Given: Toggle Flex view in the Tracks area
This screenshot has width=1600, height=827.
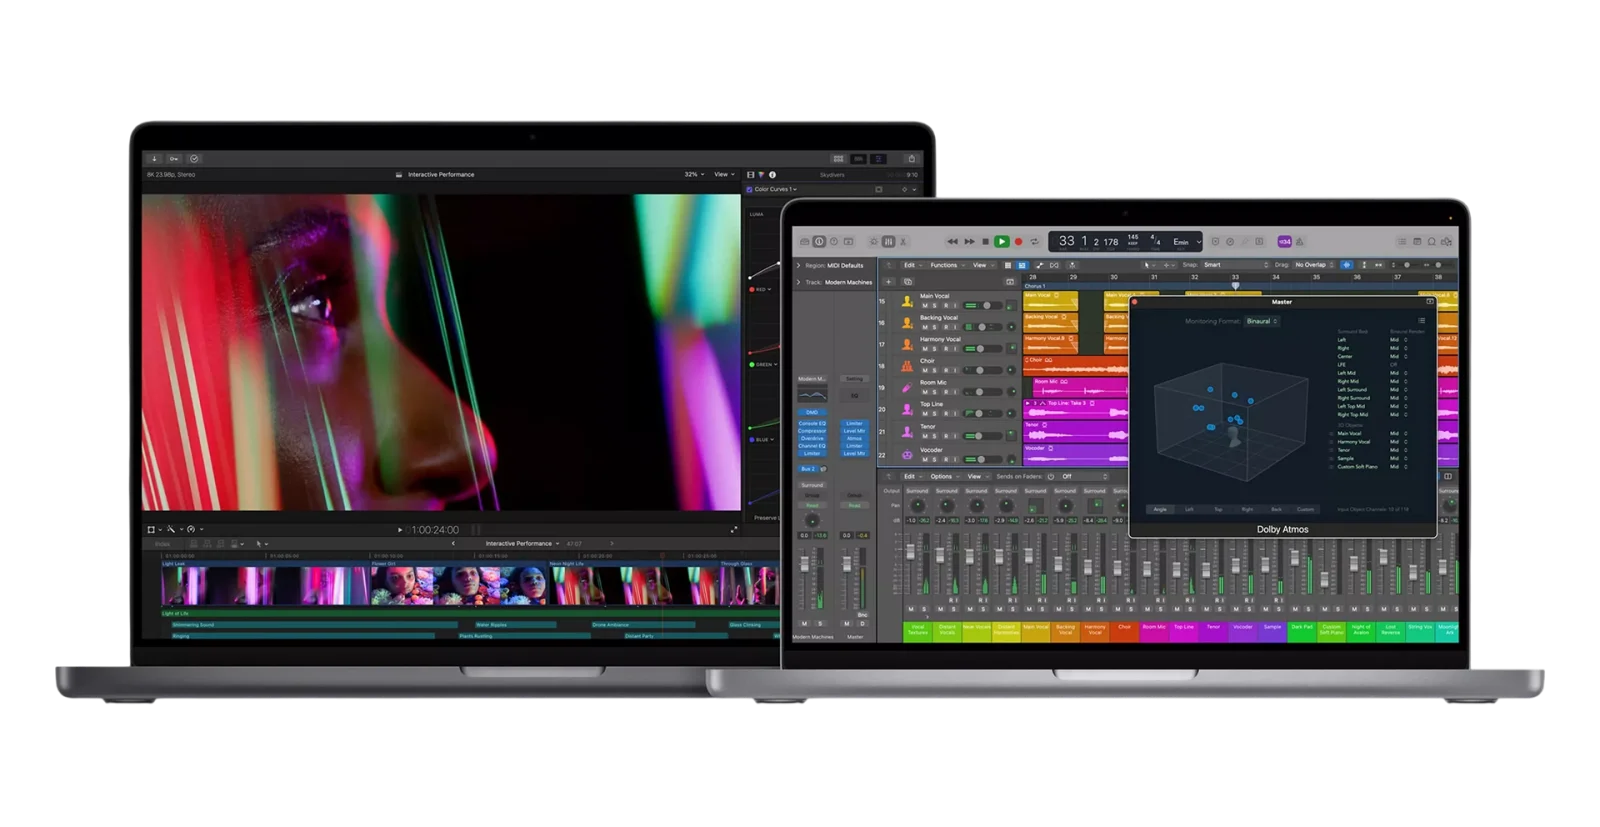Looking at the screenshot, I should [x=1054, y=266].
